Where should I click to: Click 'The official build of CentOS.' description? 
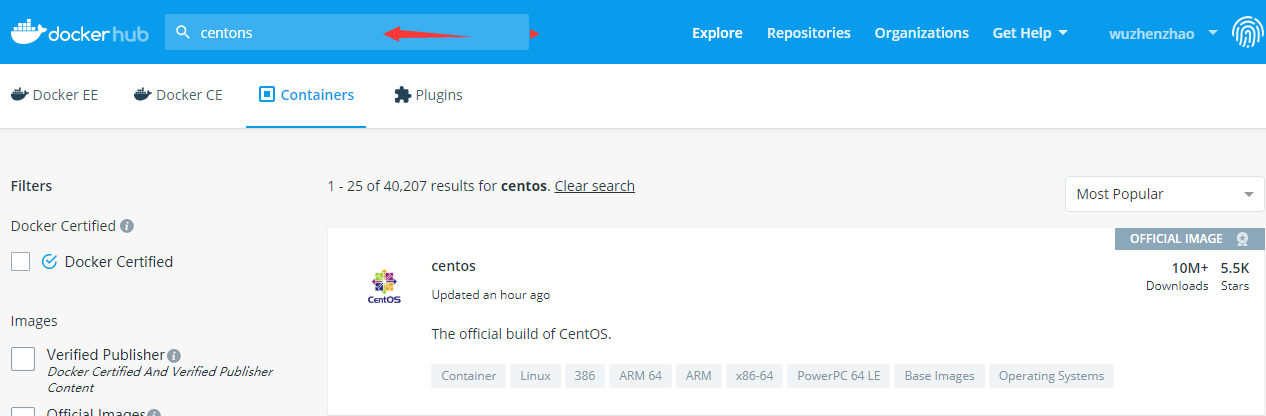(x=521, y=334)
